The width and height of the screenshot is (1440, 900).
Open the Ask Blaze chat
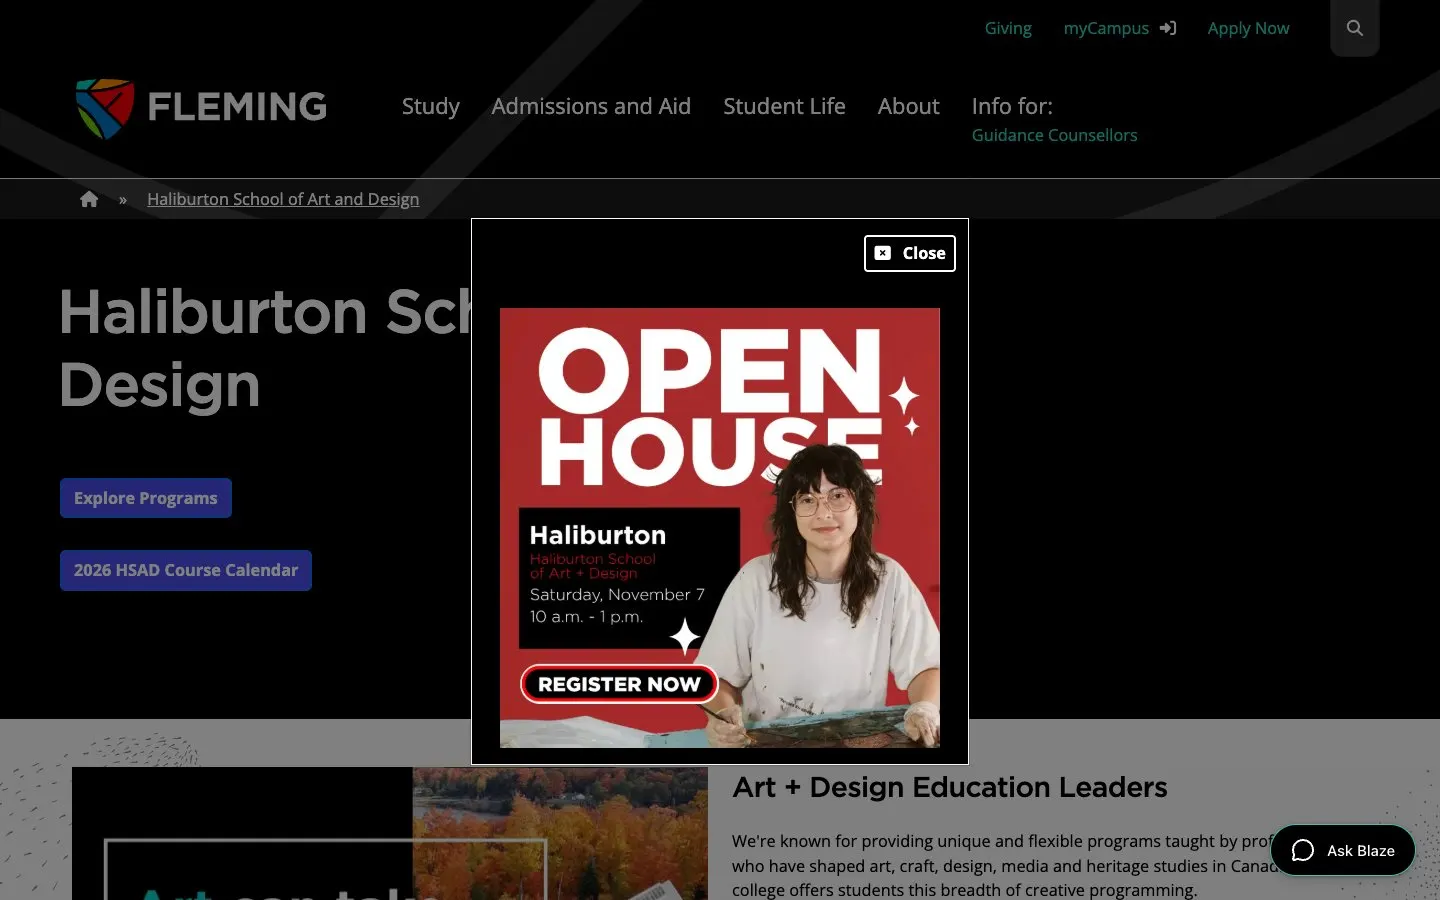coord(1343,850)
